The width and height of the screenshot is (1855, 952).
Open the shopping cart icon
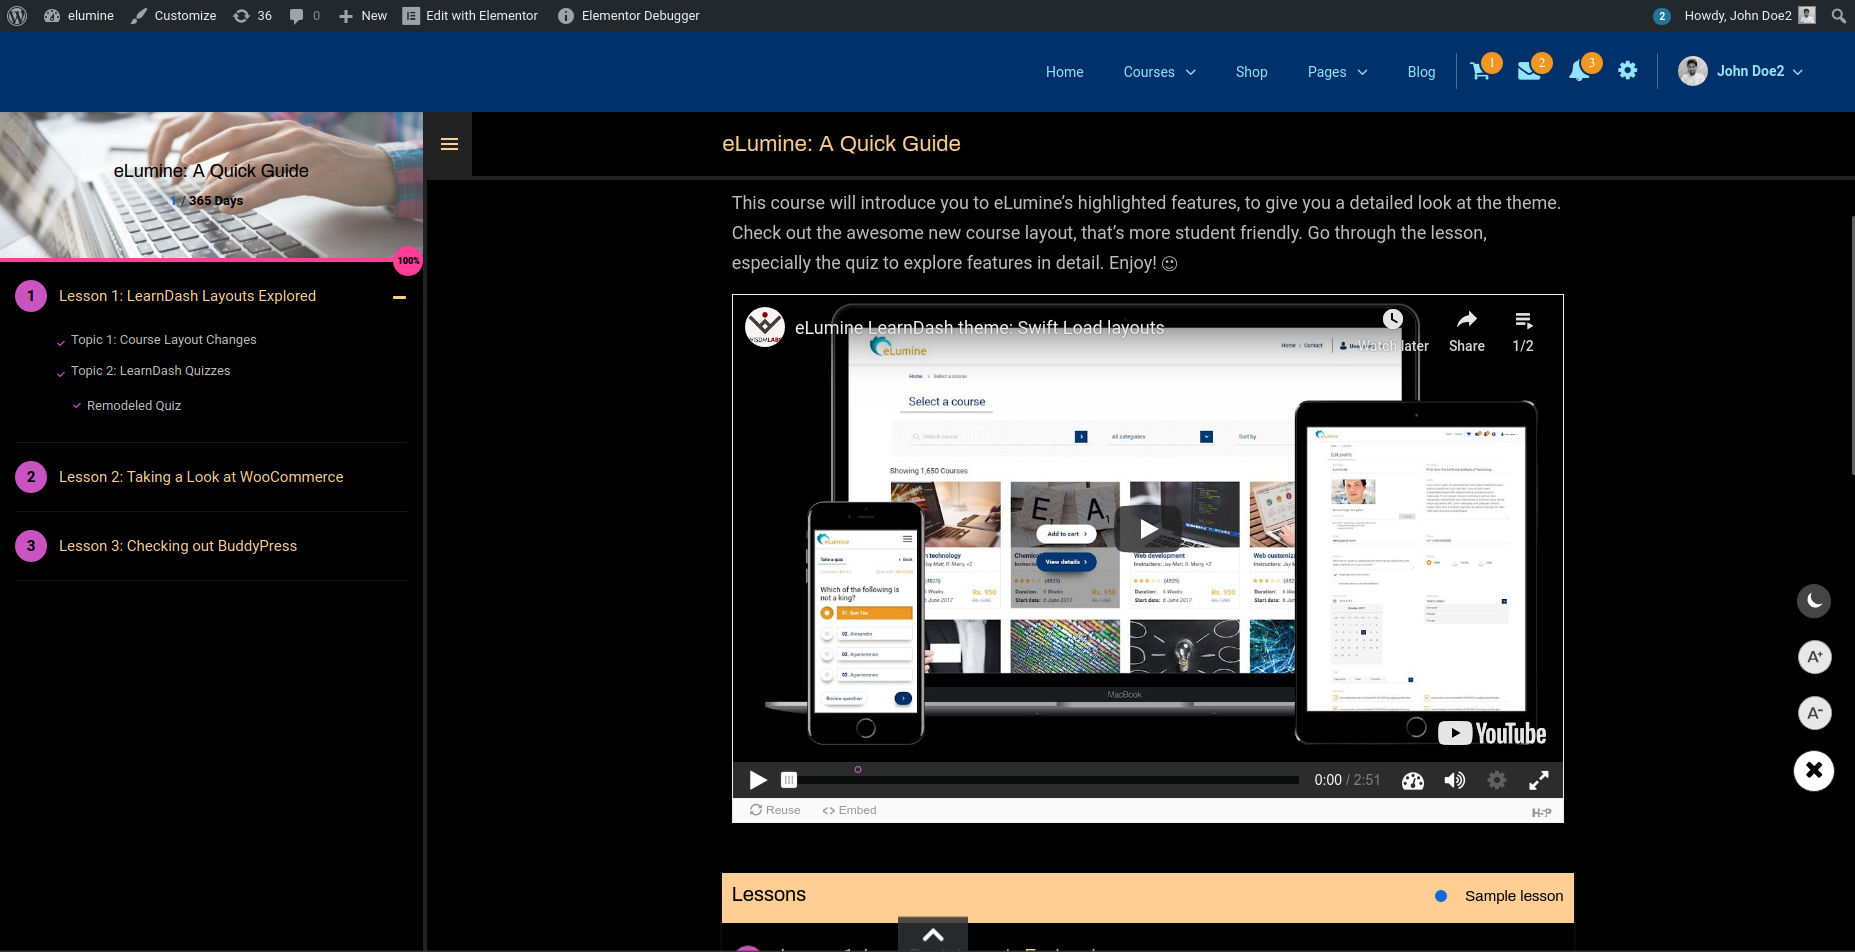coord(1480,71)
